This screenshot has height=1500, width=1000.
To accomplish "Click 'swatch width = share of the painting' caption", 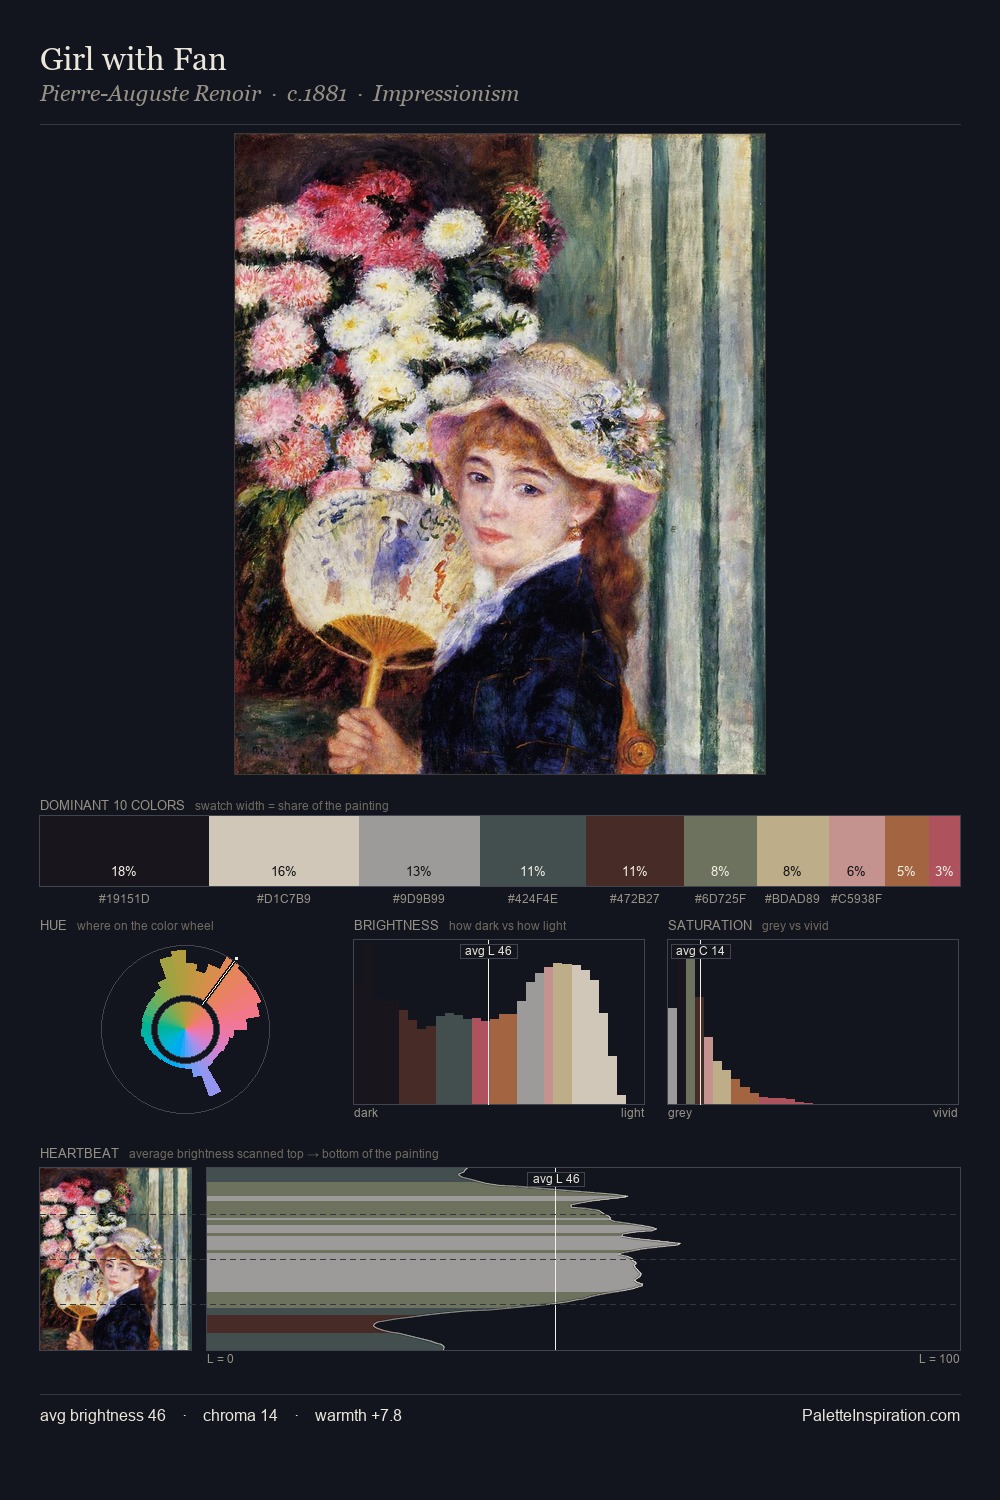I will (x=292, y=806).
